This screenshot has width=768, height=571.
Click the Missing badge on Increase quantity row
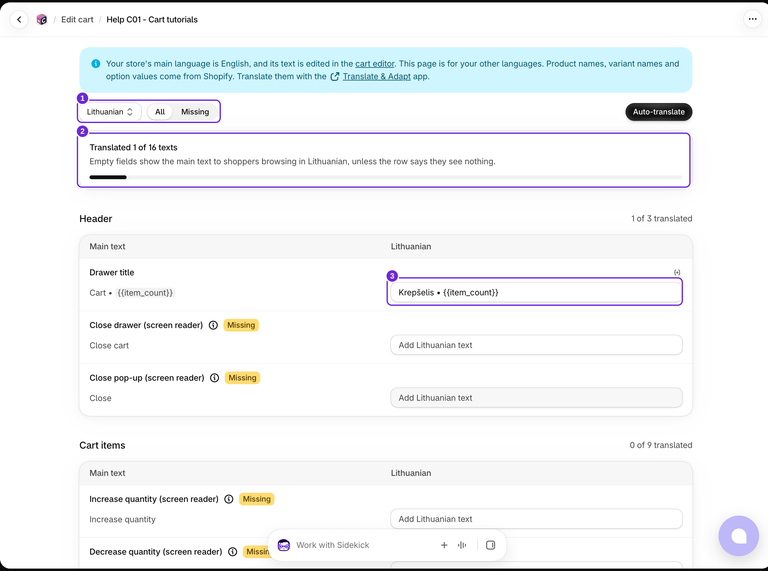pyautogui.click(x=257, y=499)
